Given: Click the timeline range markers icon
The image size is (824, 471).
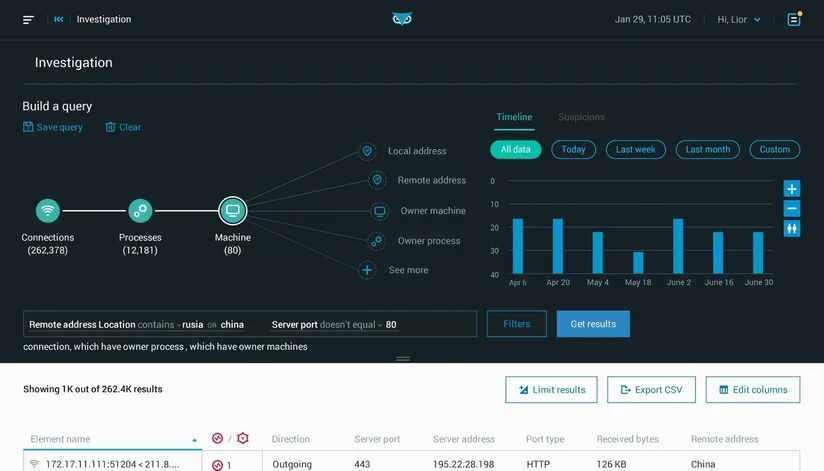Looking at the screenshot, I should [792, 229].
